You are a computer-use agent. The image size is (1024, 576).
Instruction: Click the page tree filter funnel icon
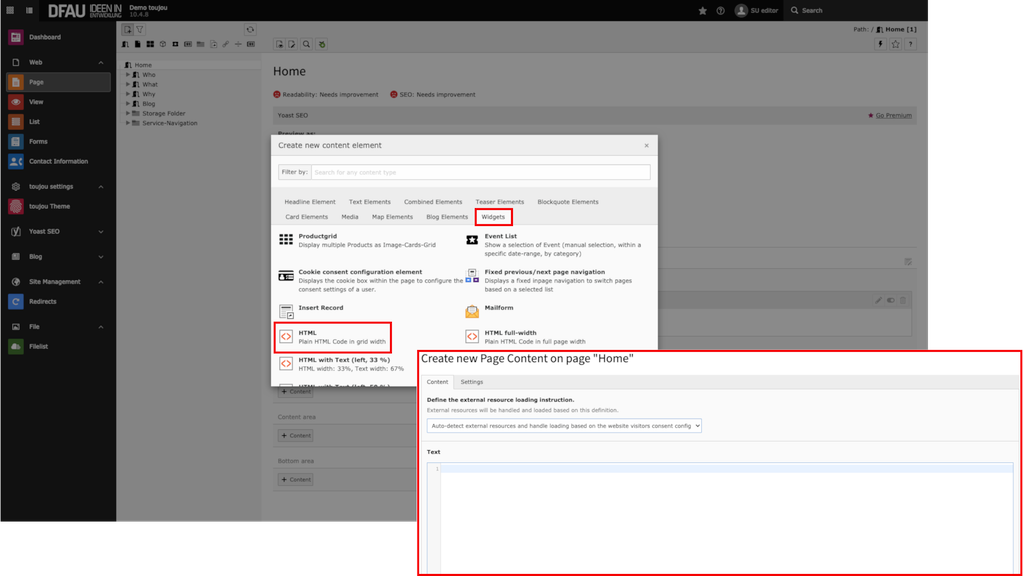tap(140, 30)
